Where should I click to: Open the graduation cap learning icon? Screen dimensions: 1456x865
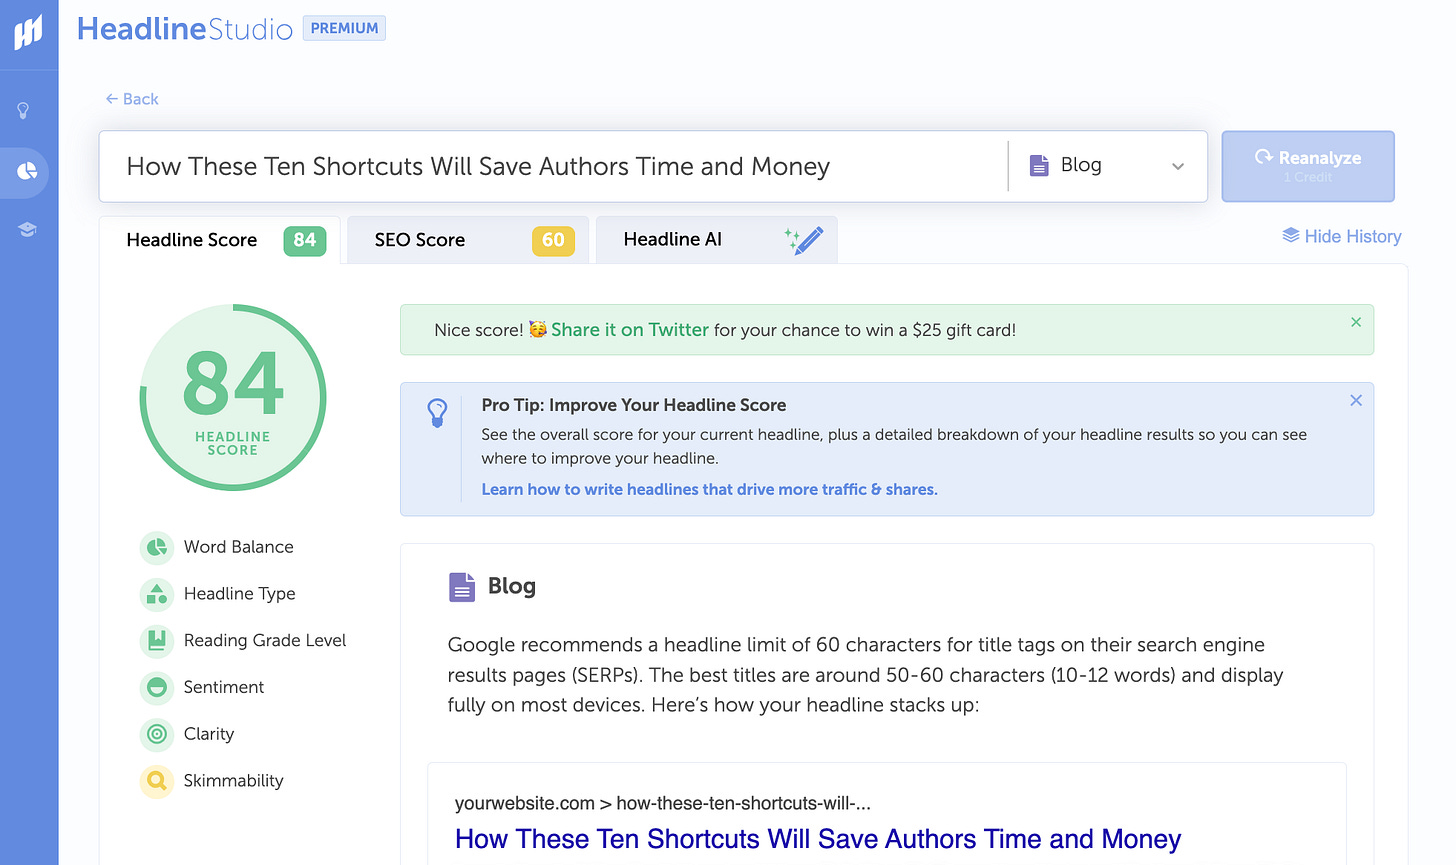27,230
